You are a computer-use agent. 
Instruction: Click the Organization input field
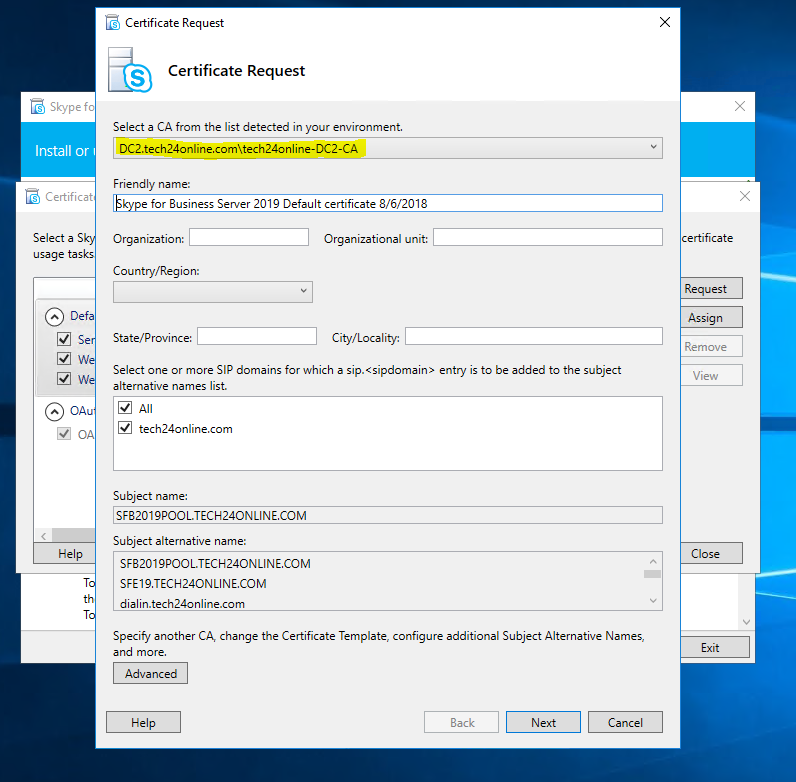coord(249,237)
